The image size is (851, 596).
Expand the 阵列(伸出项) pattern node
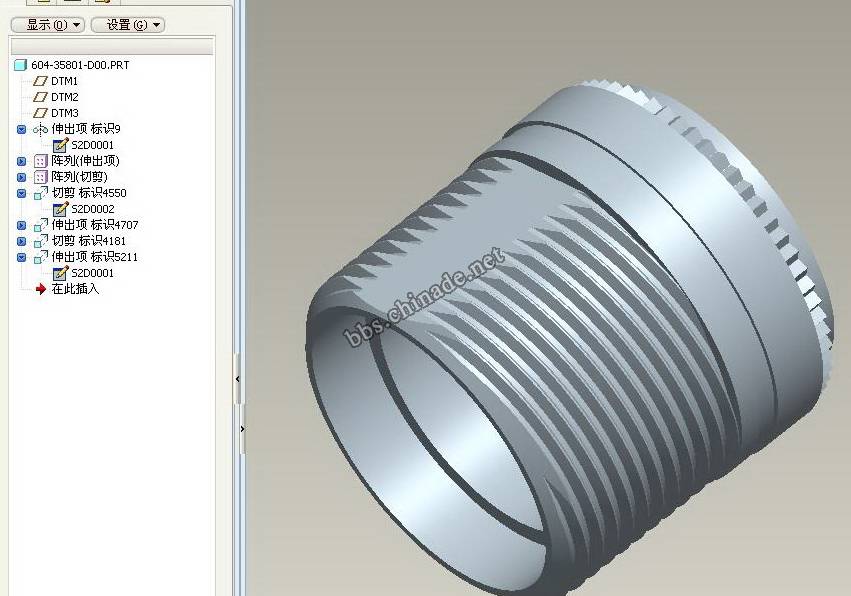21,161
